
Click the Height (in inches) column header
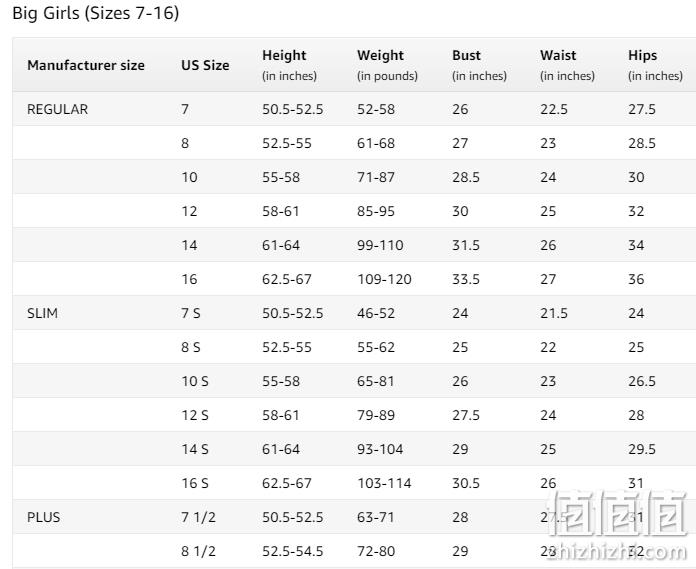289,65
